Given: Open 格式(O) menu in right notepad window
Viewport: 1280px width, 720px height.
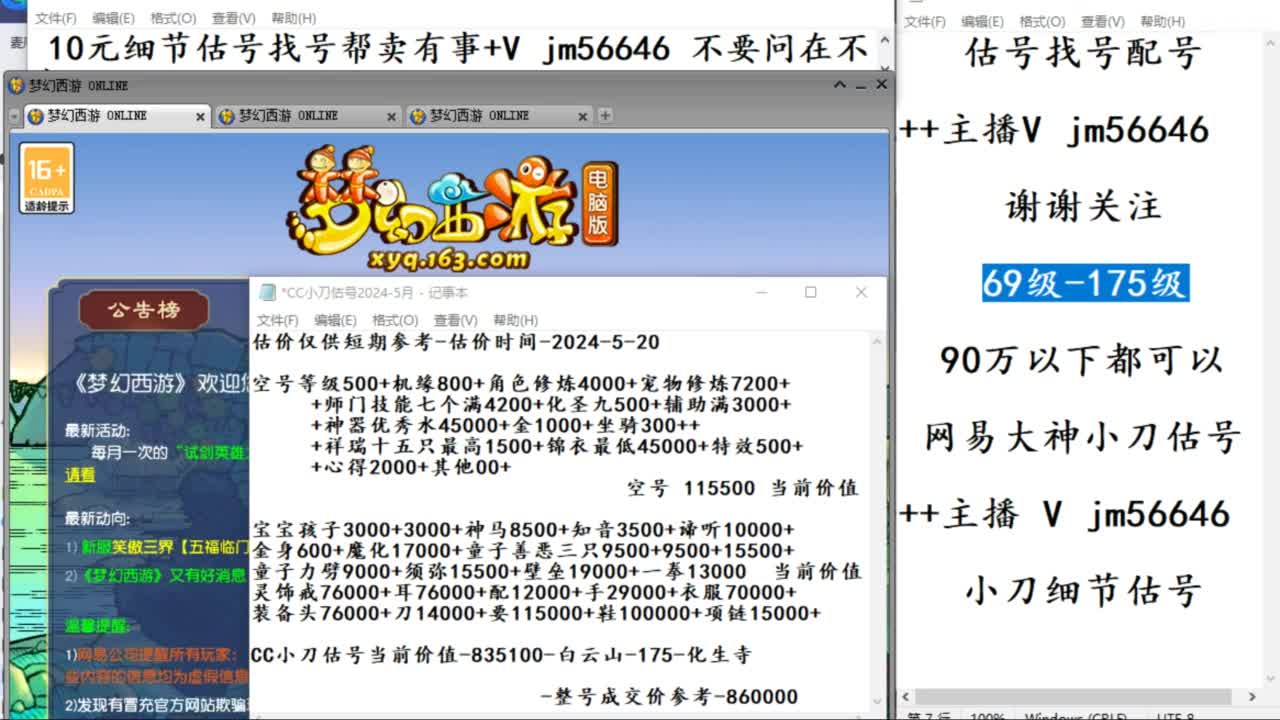Looking at the screenshot, I should point(1042,21).
